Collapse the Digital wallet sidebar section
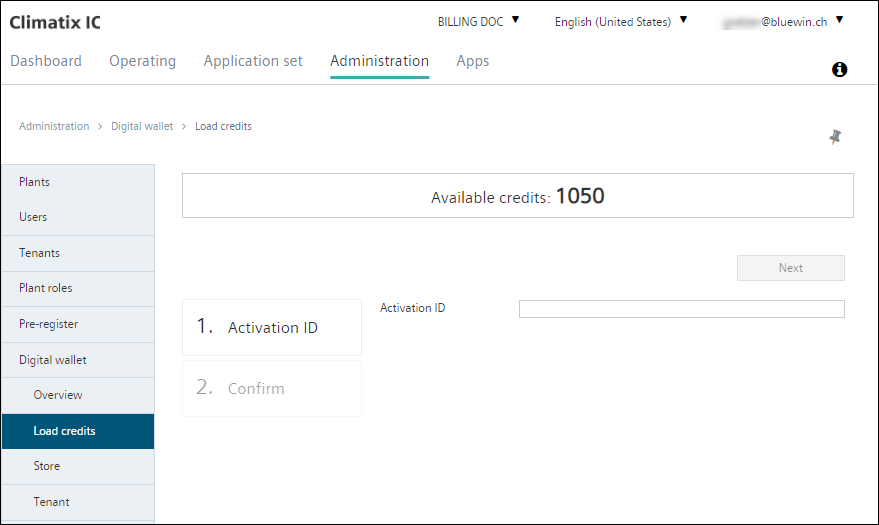The height and width of the screenshot is (525, 879). click(78, 360)
